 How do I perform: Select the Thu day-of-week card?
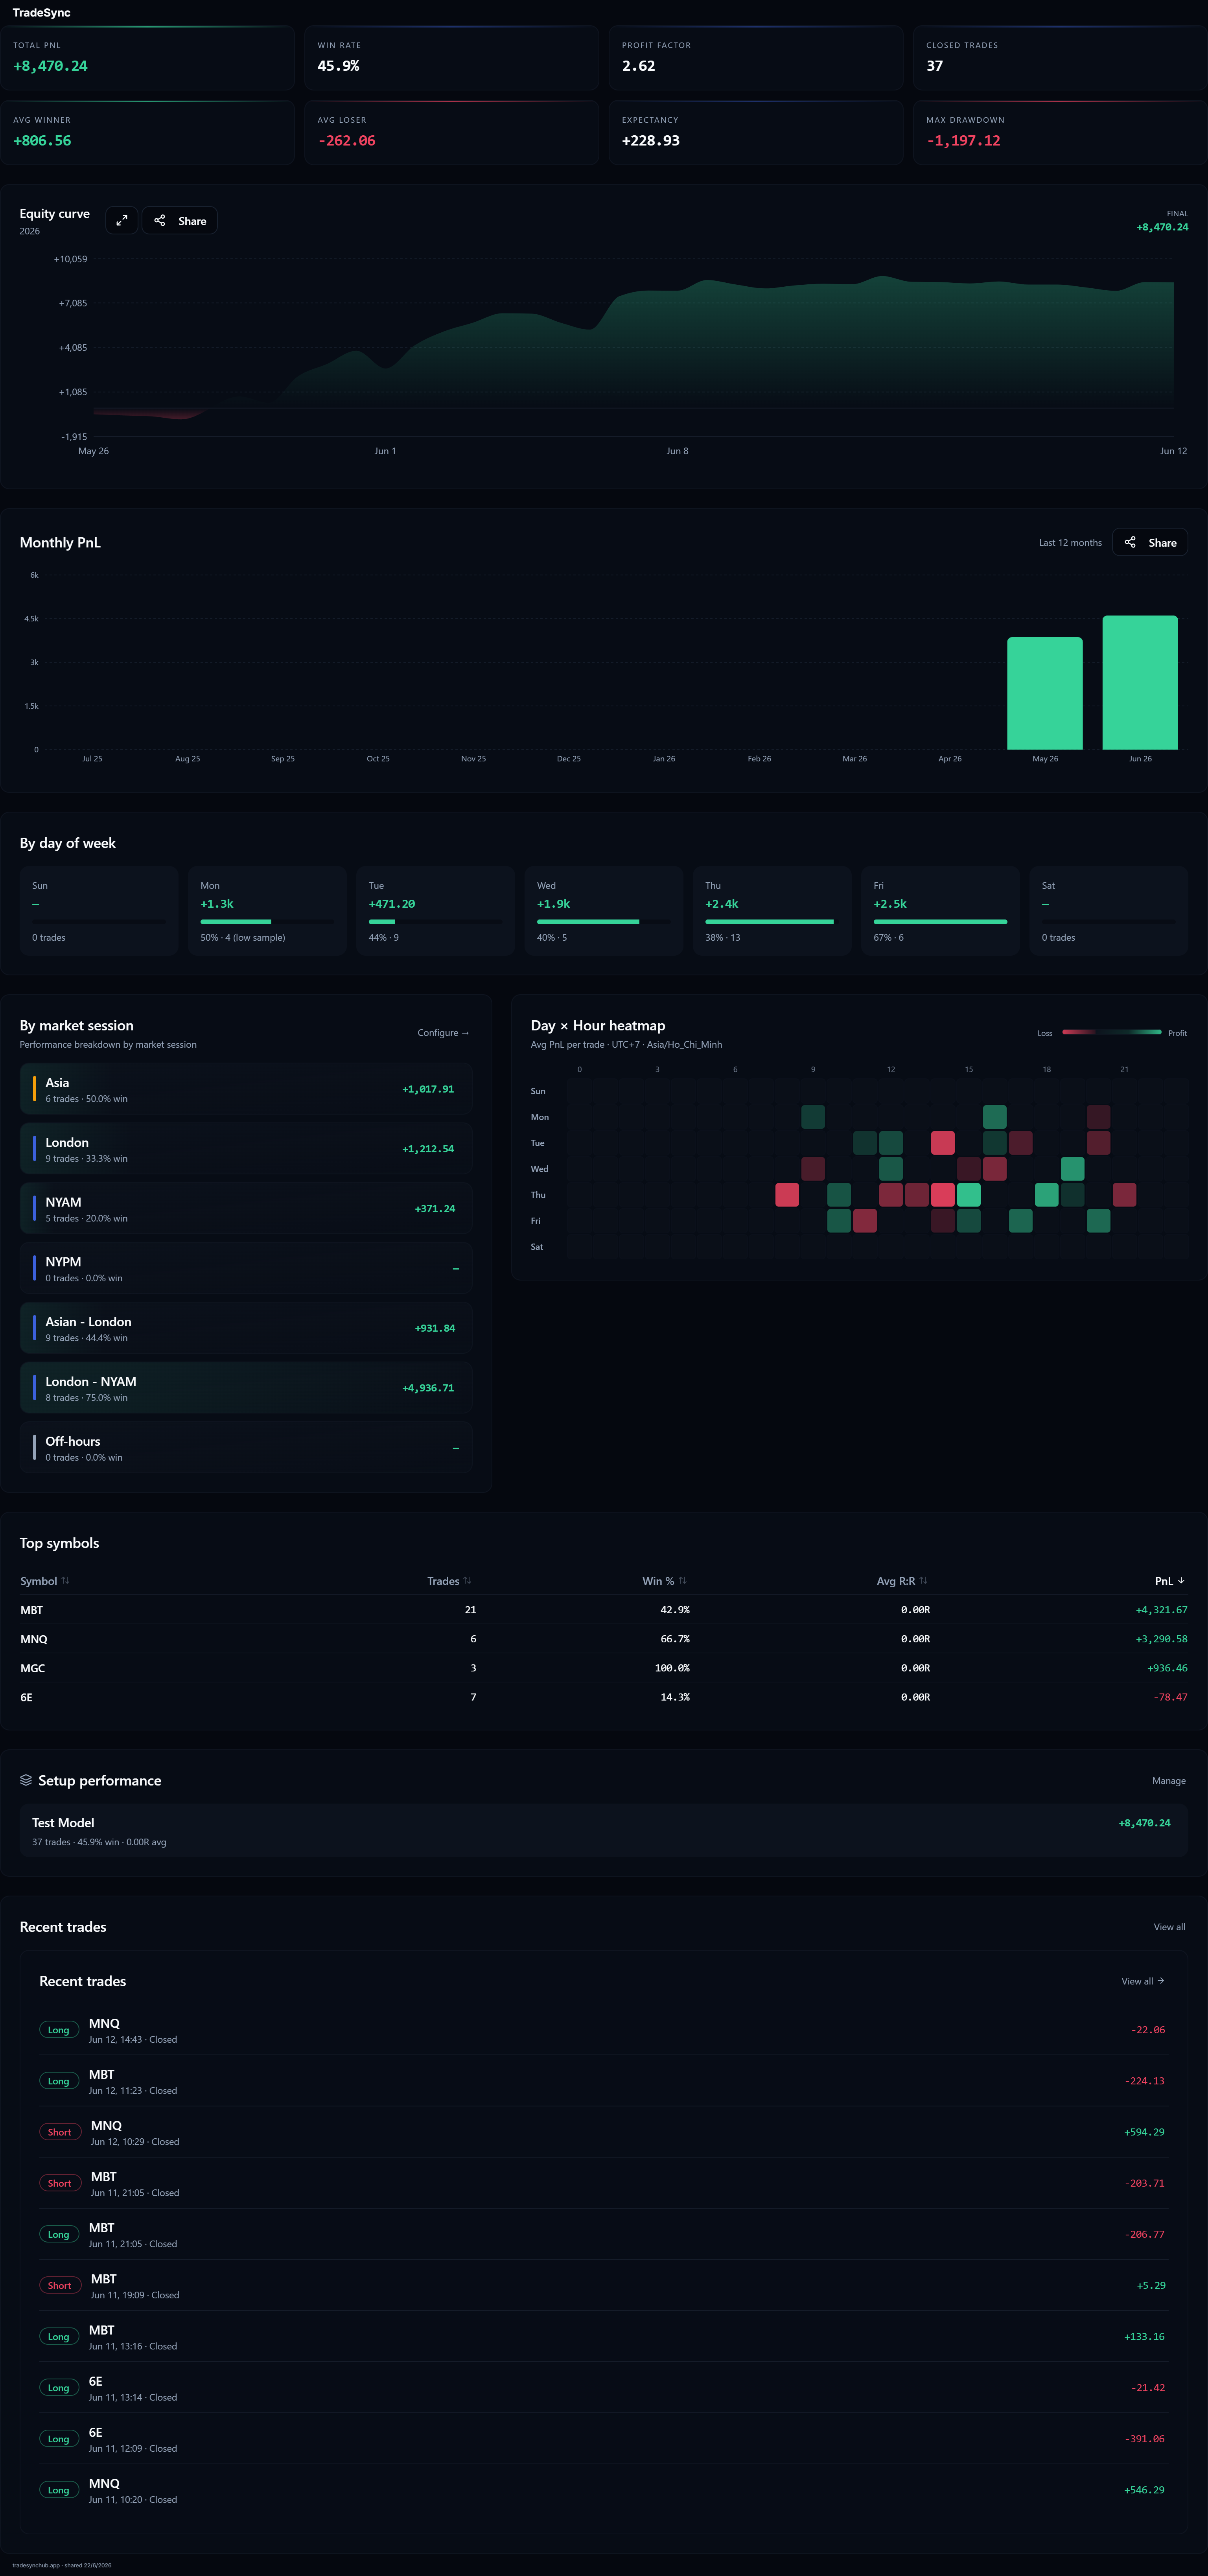pos(772,911)
